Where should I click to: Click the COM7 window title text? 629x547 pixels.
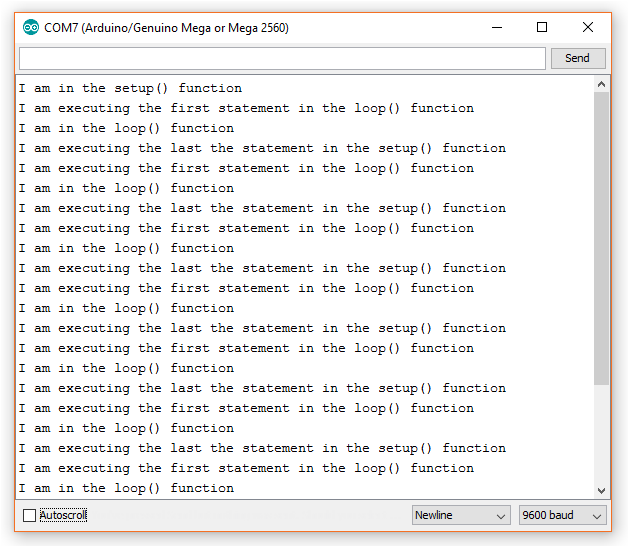(166, 28)
